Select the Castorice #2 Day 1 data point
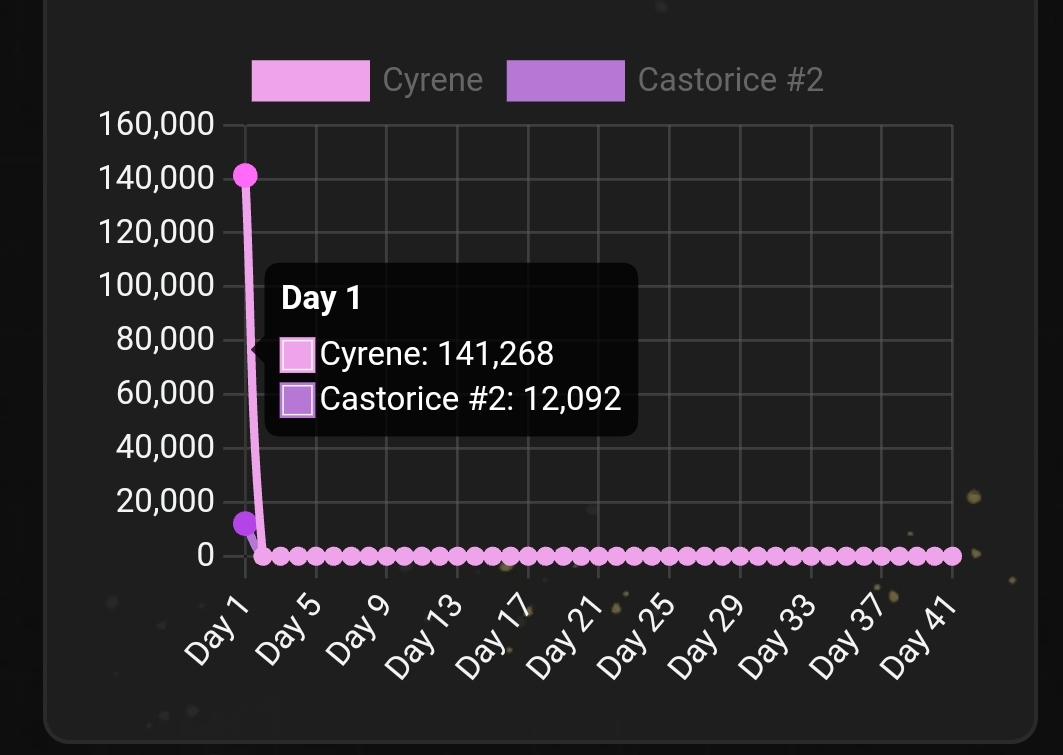Image resolution: width=1063 pixels, height=755 pixels. pos(245,523)
